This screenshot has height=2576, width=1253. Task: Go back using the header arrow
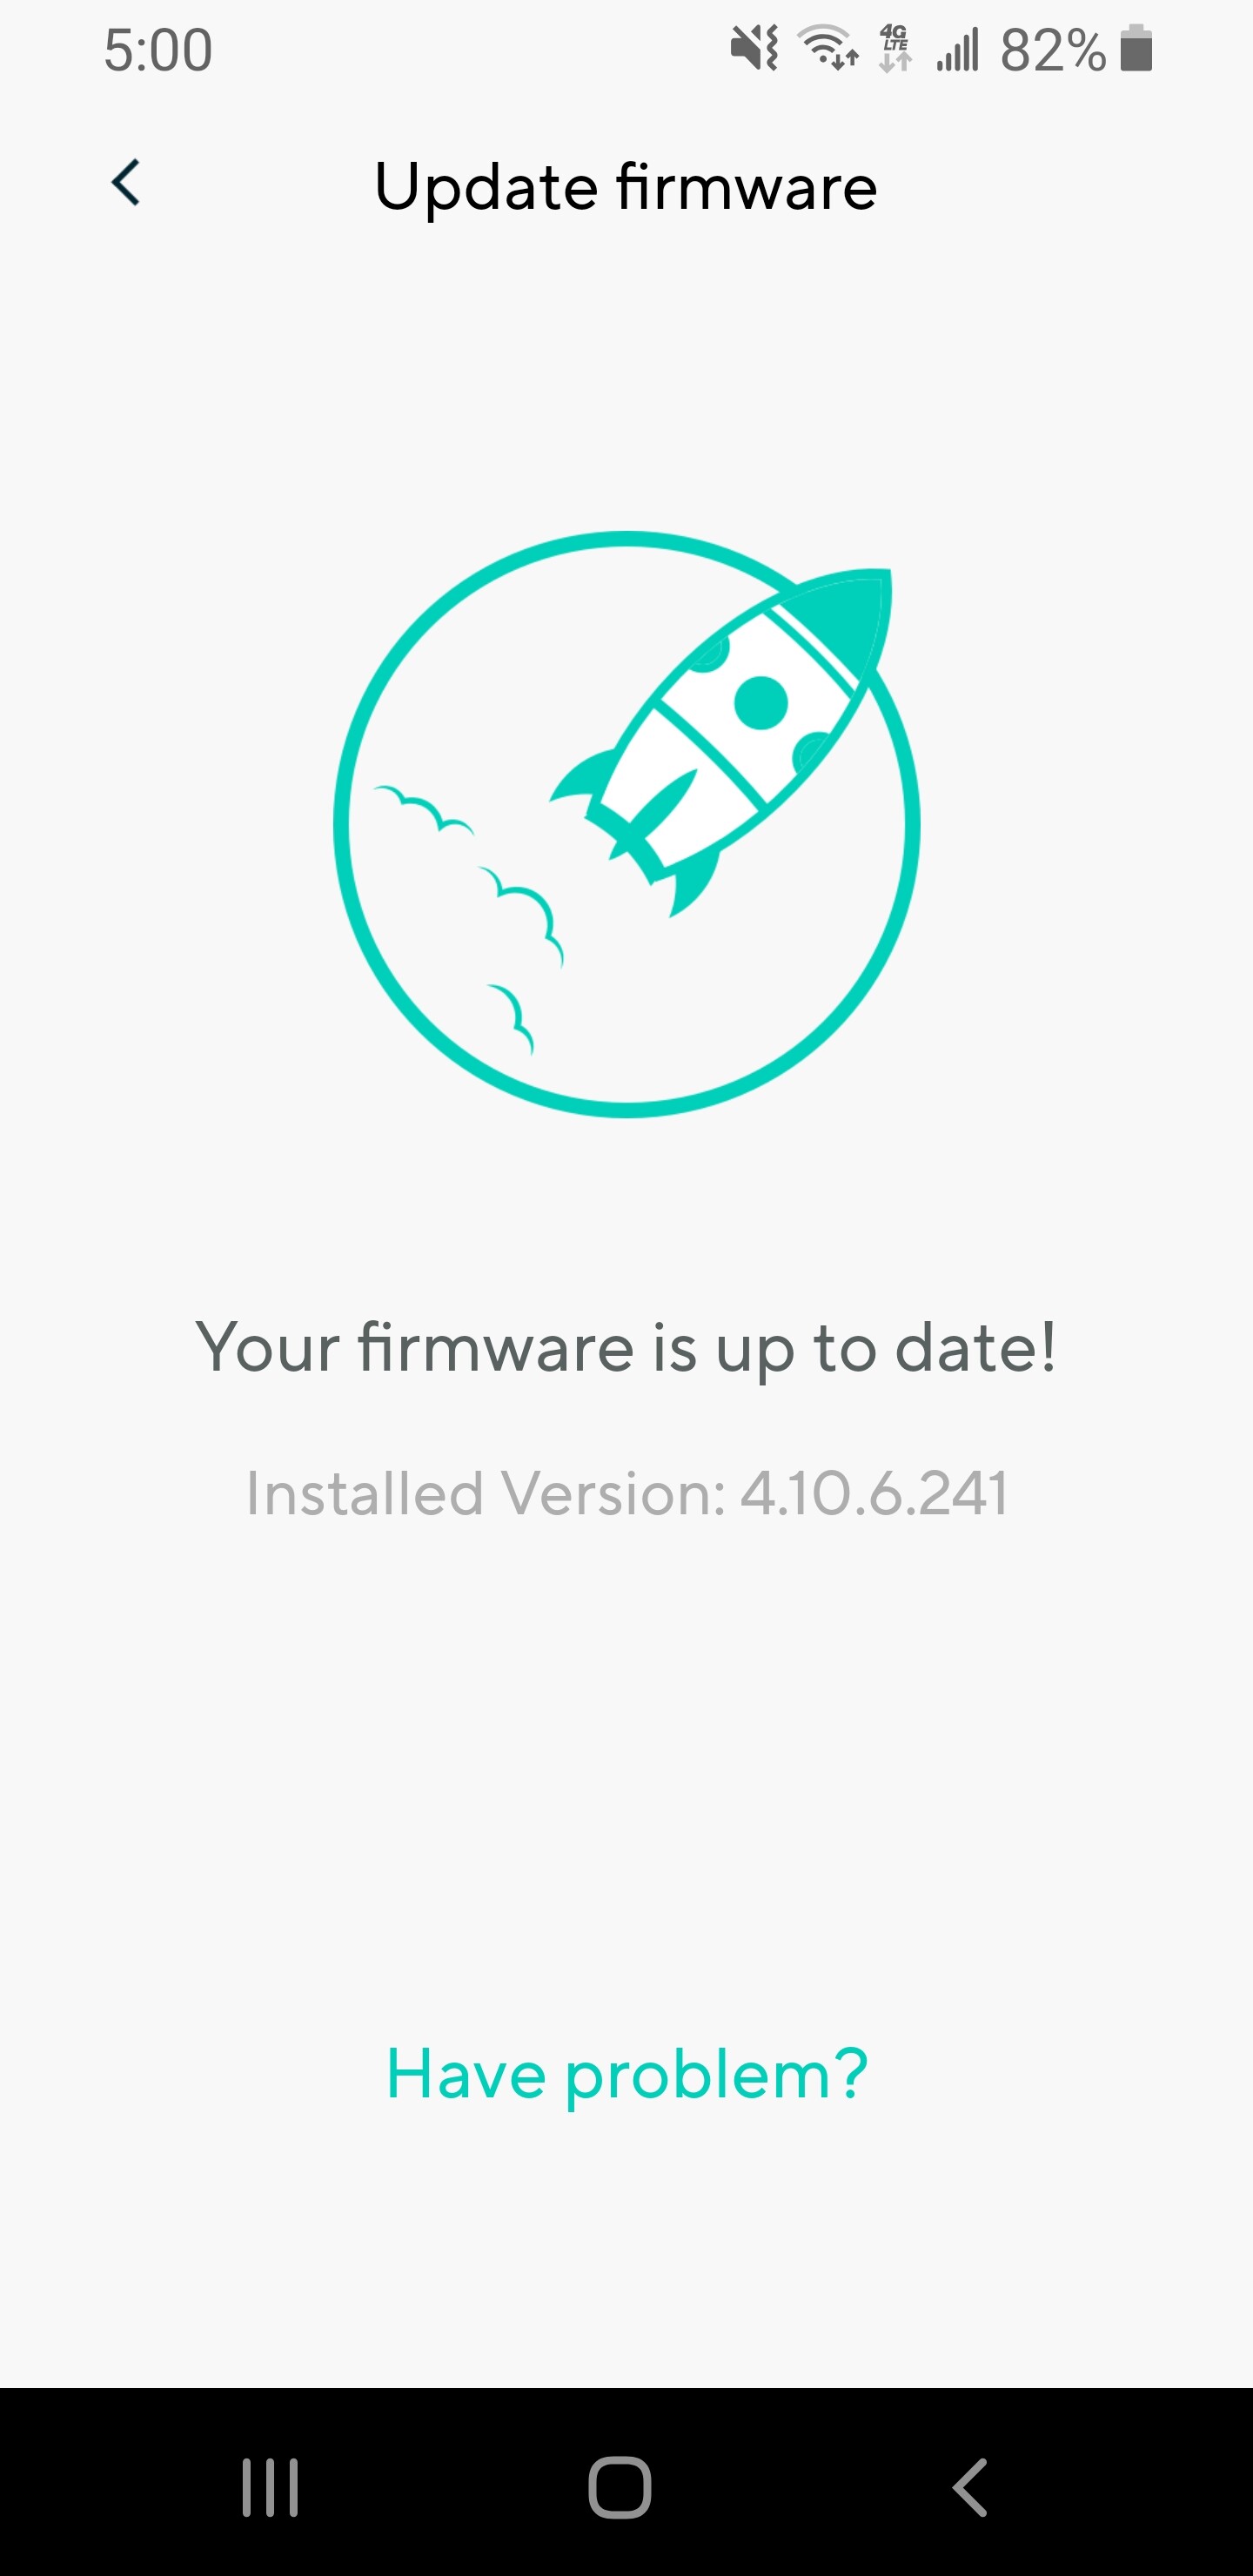pos(126,183)
